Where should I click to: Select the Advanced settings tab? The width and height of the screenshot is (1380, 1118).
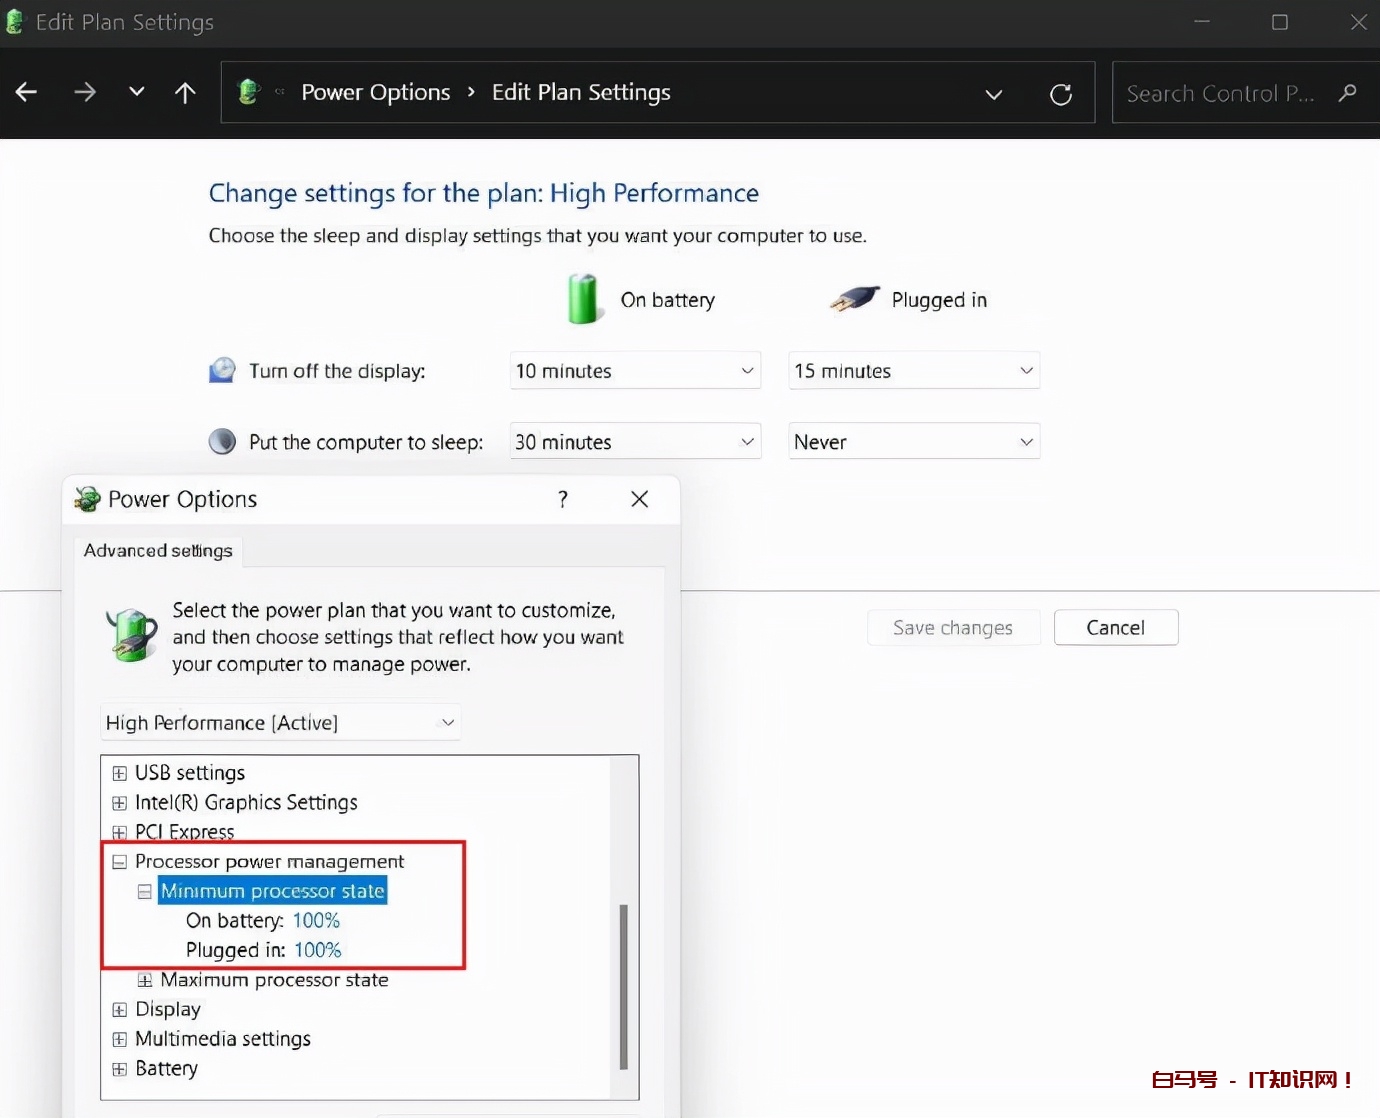158,551
